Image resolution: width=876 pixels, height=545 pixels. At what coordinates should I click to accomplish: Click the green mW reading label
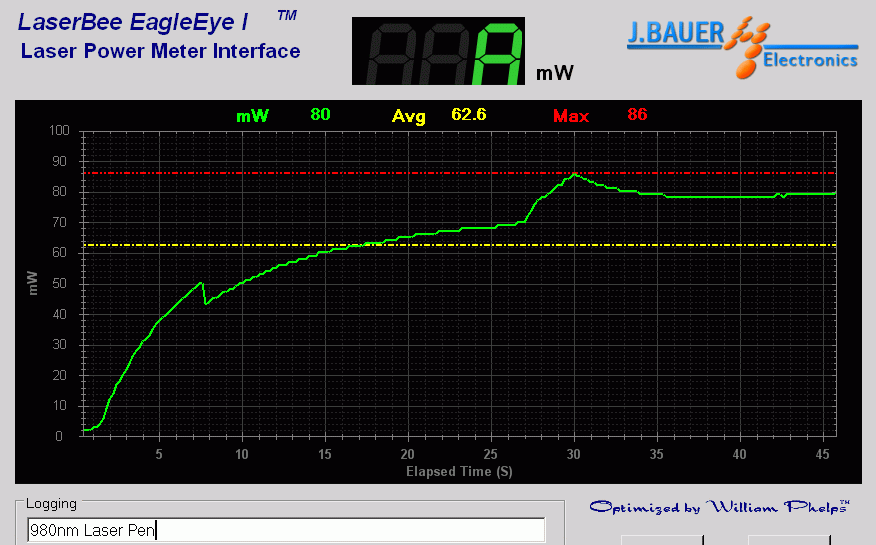coord(252,116)
